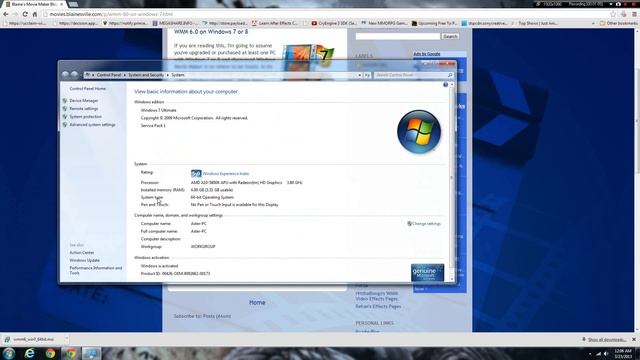This screenshot has height=360, width=640.
Task: Click Subscribe to Posts (Atom) link
Action: [x=202, y=316]
